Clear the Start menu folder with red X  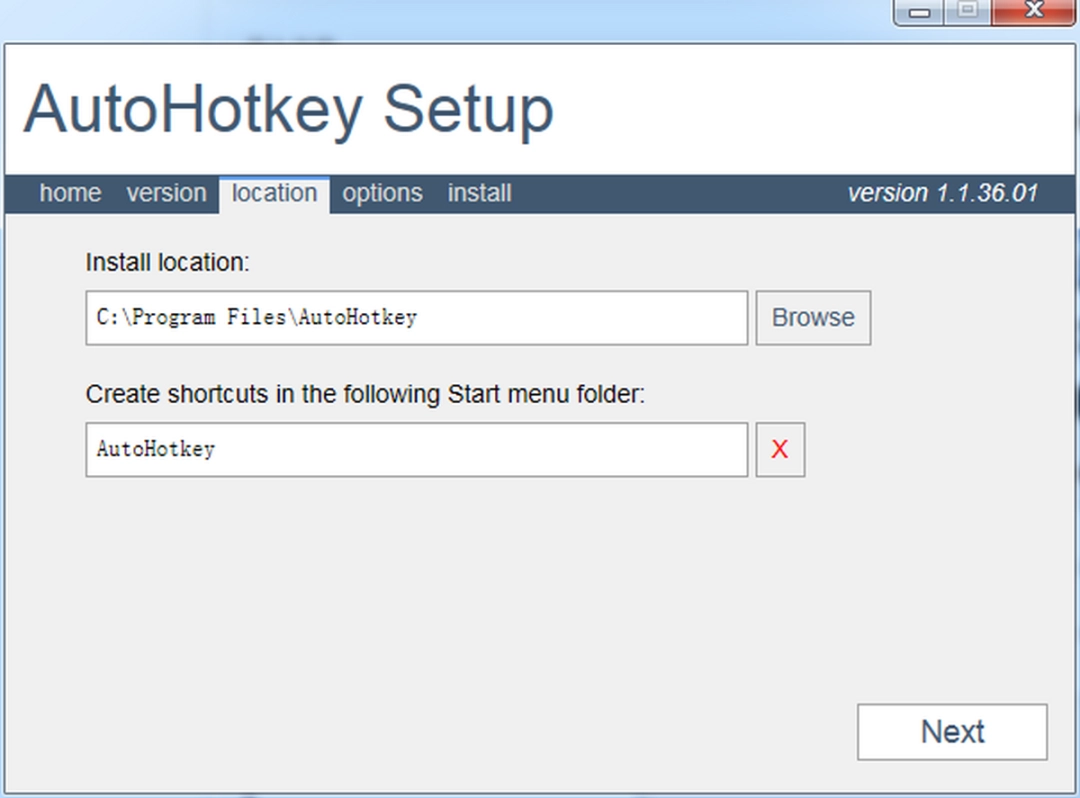780,449
